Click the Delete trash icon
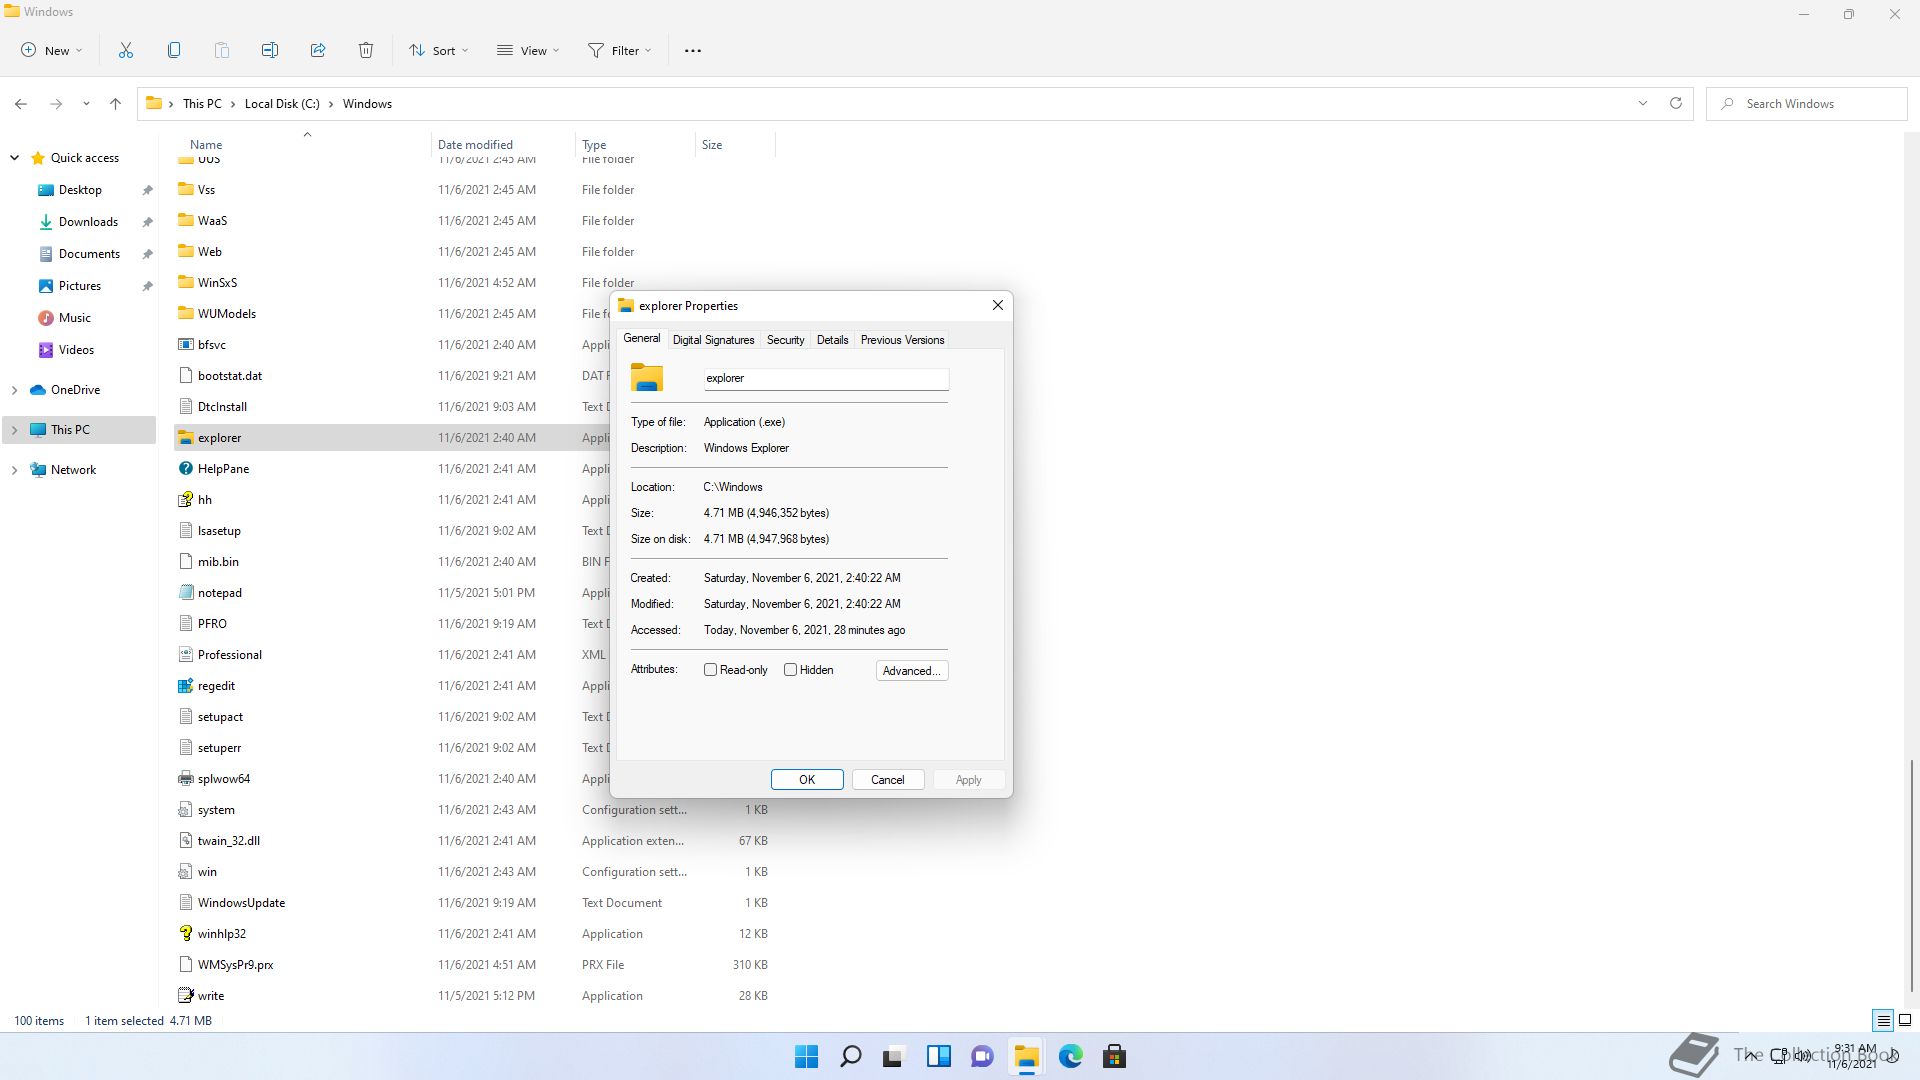This screenshot has width=1920, height=1080. click(x=366, y=50)
